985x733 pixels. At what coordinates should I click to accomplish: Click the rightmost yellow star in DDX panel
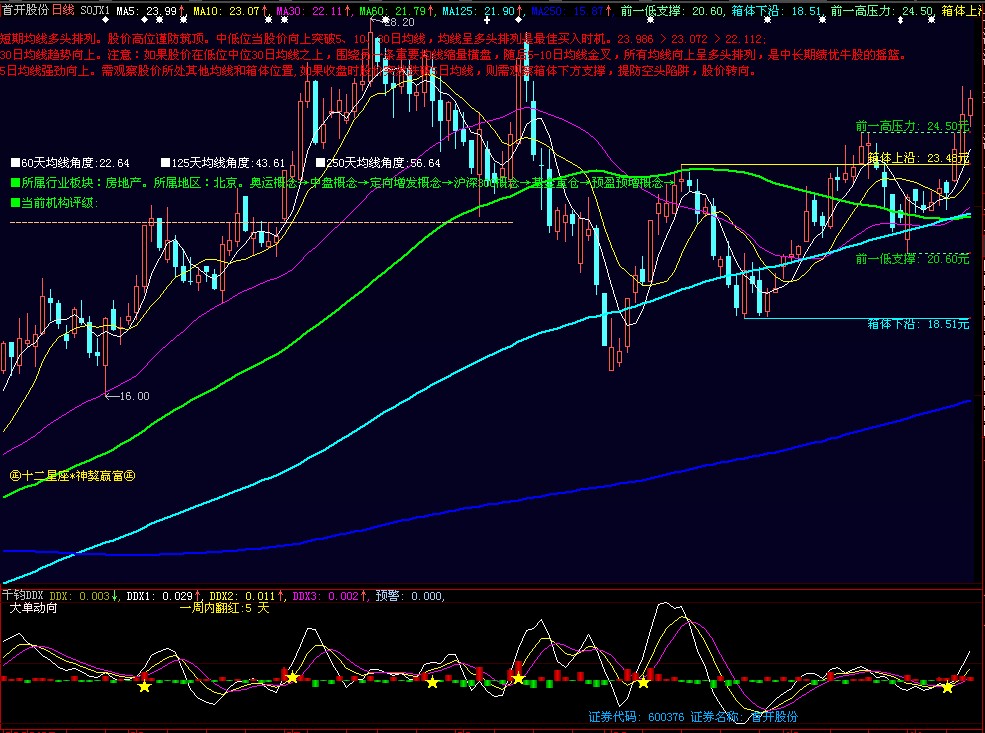tap(948, 687)
